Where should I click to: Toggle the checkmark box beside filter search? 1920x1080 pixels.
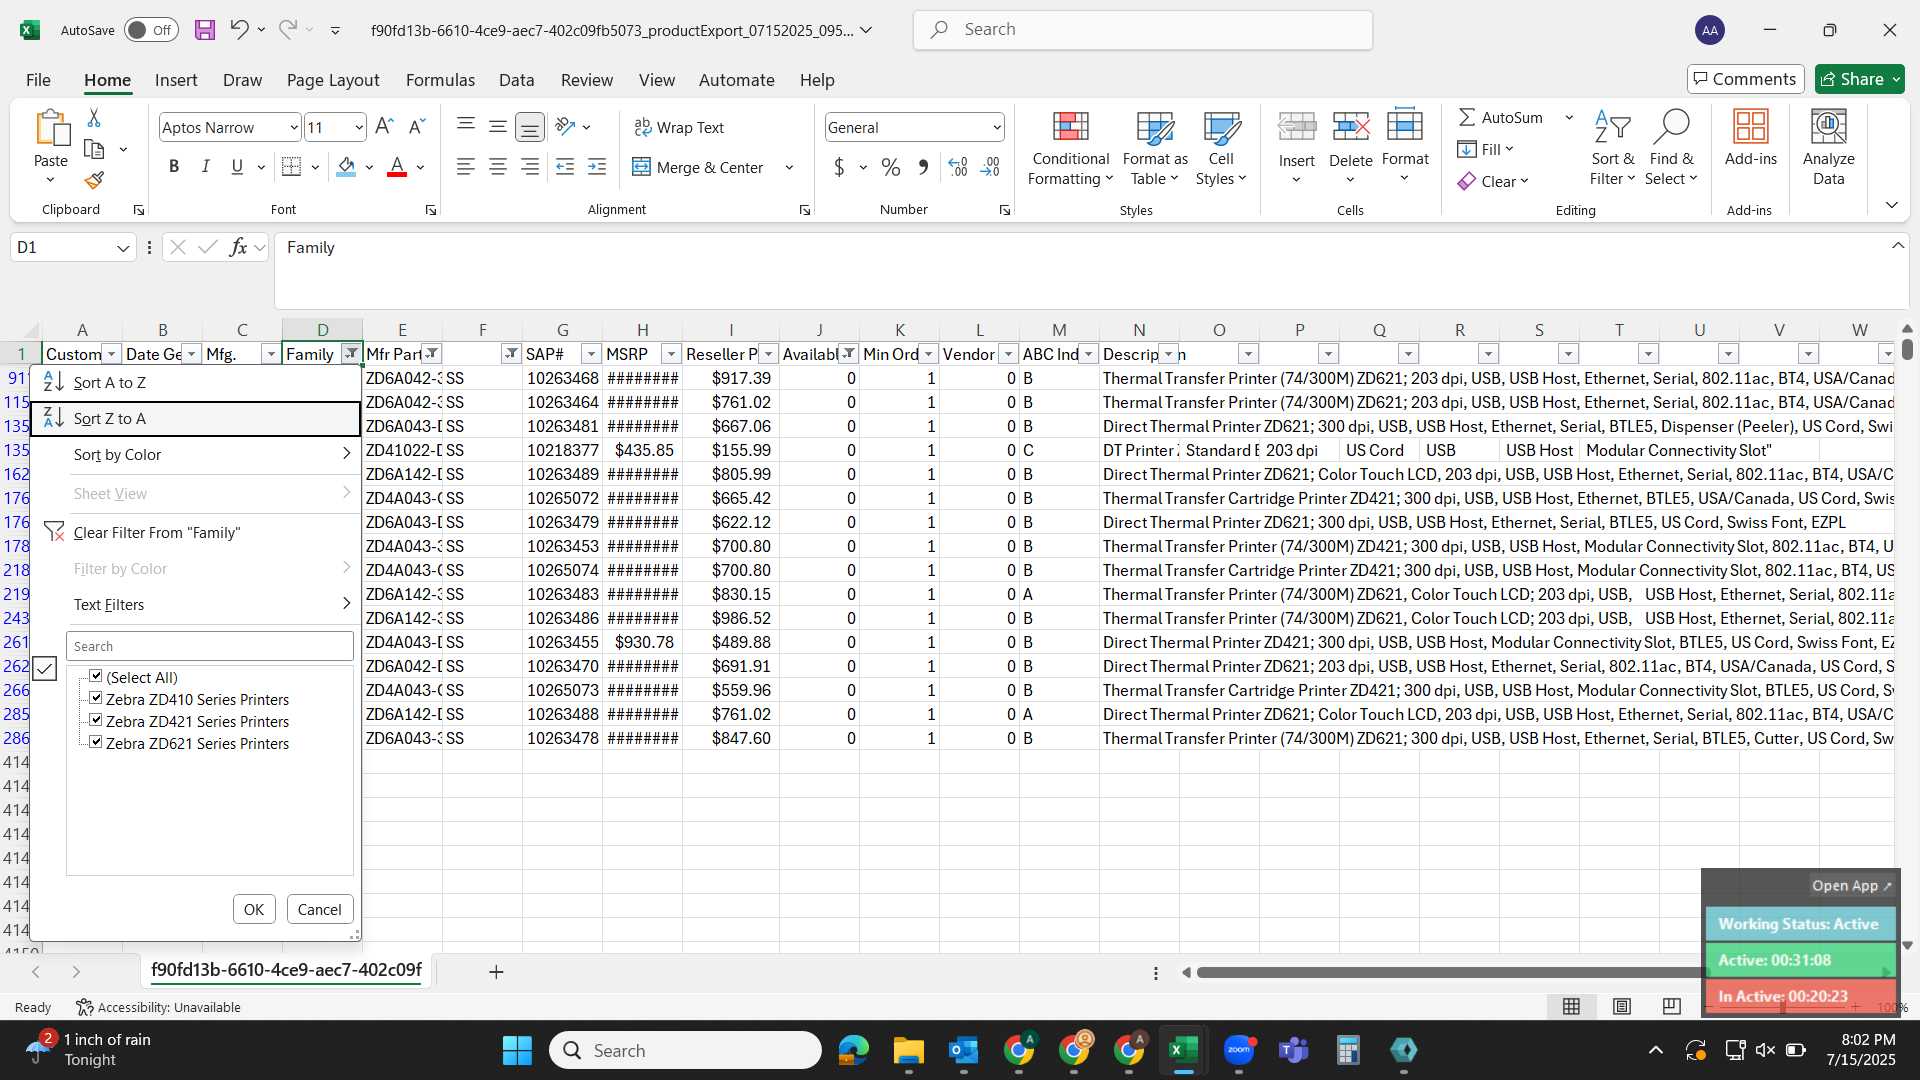pyautogui.click(x=45, y=669)
